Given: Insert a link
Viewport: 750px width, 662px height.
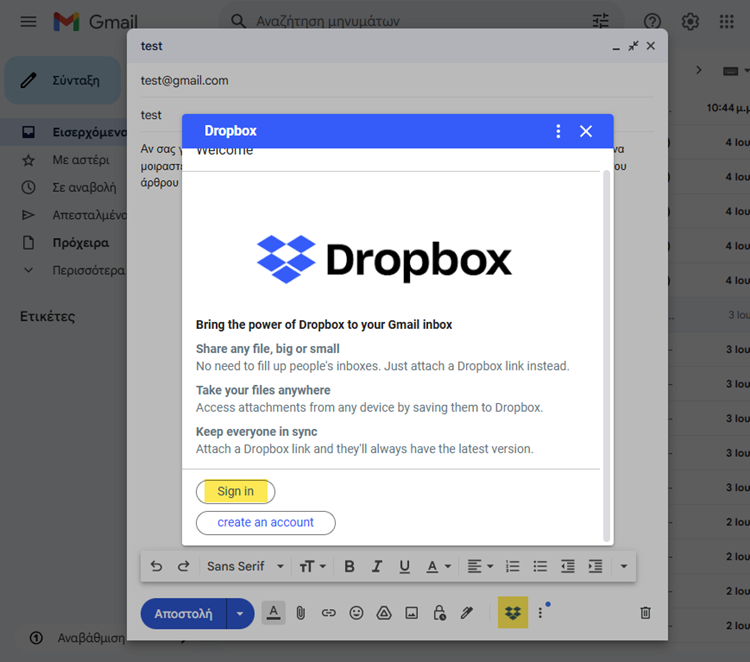Looking at the screenshot, I should [x=328, y=613].
